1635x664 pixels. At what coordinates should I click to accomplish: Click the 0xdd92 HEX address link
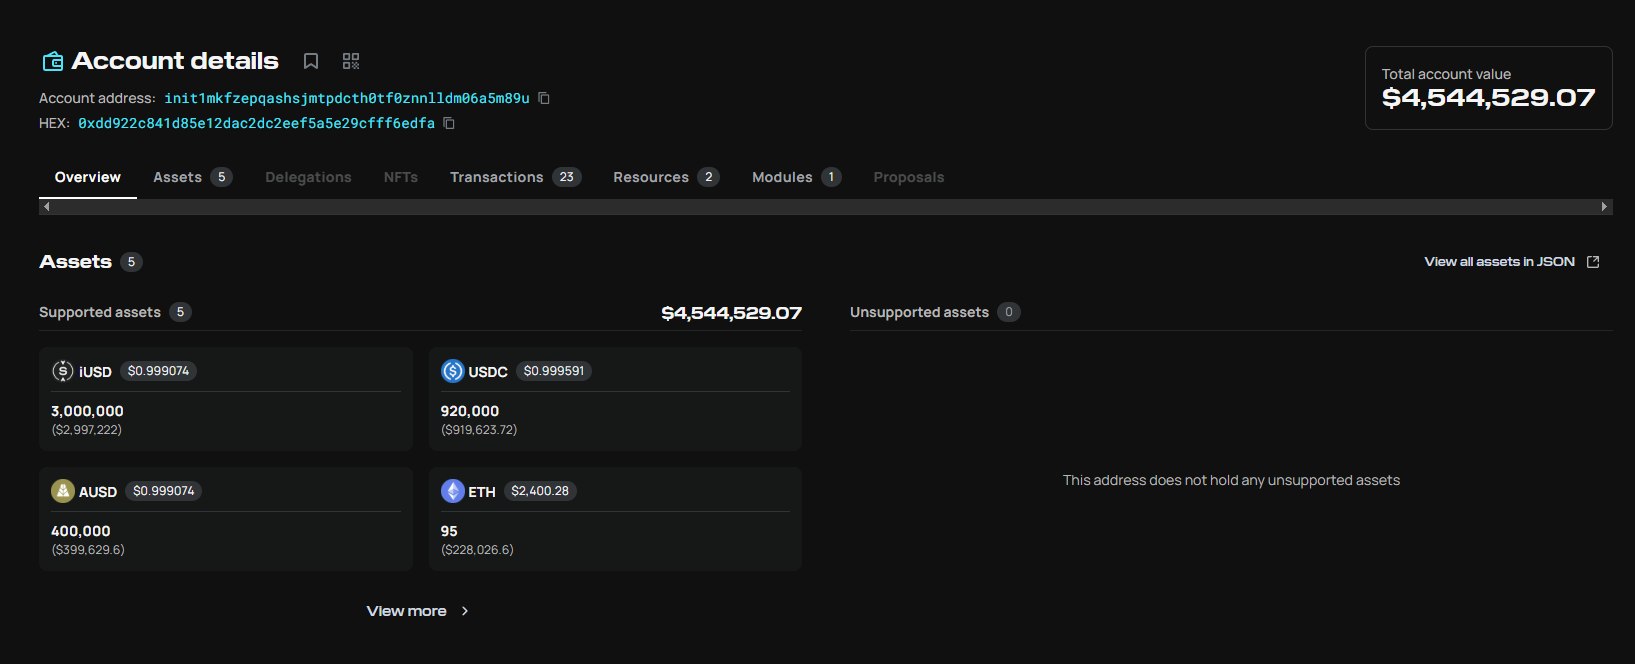pyautogui.click(x=256, y=123)
